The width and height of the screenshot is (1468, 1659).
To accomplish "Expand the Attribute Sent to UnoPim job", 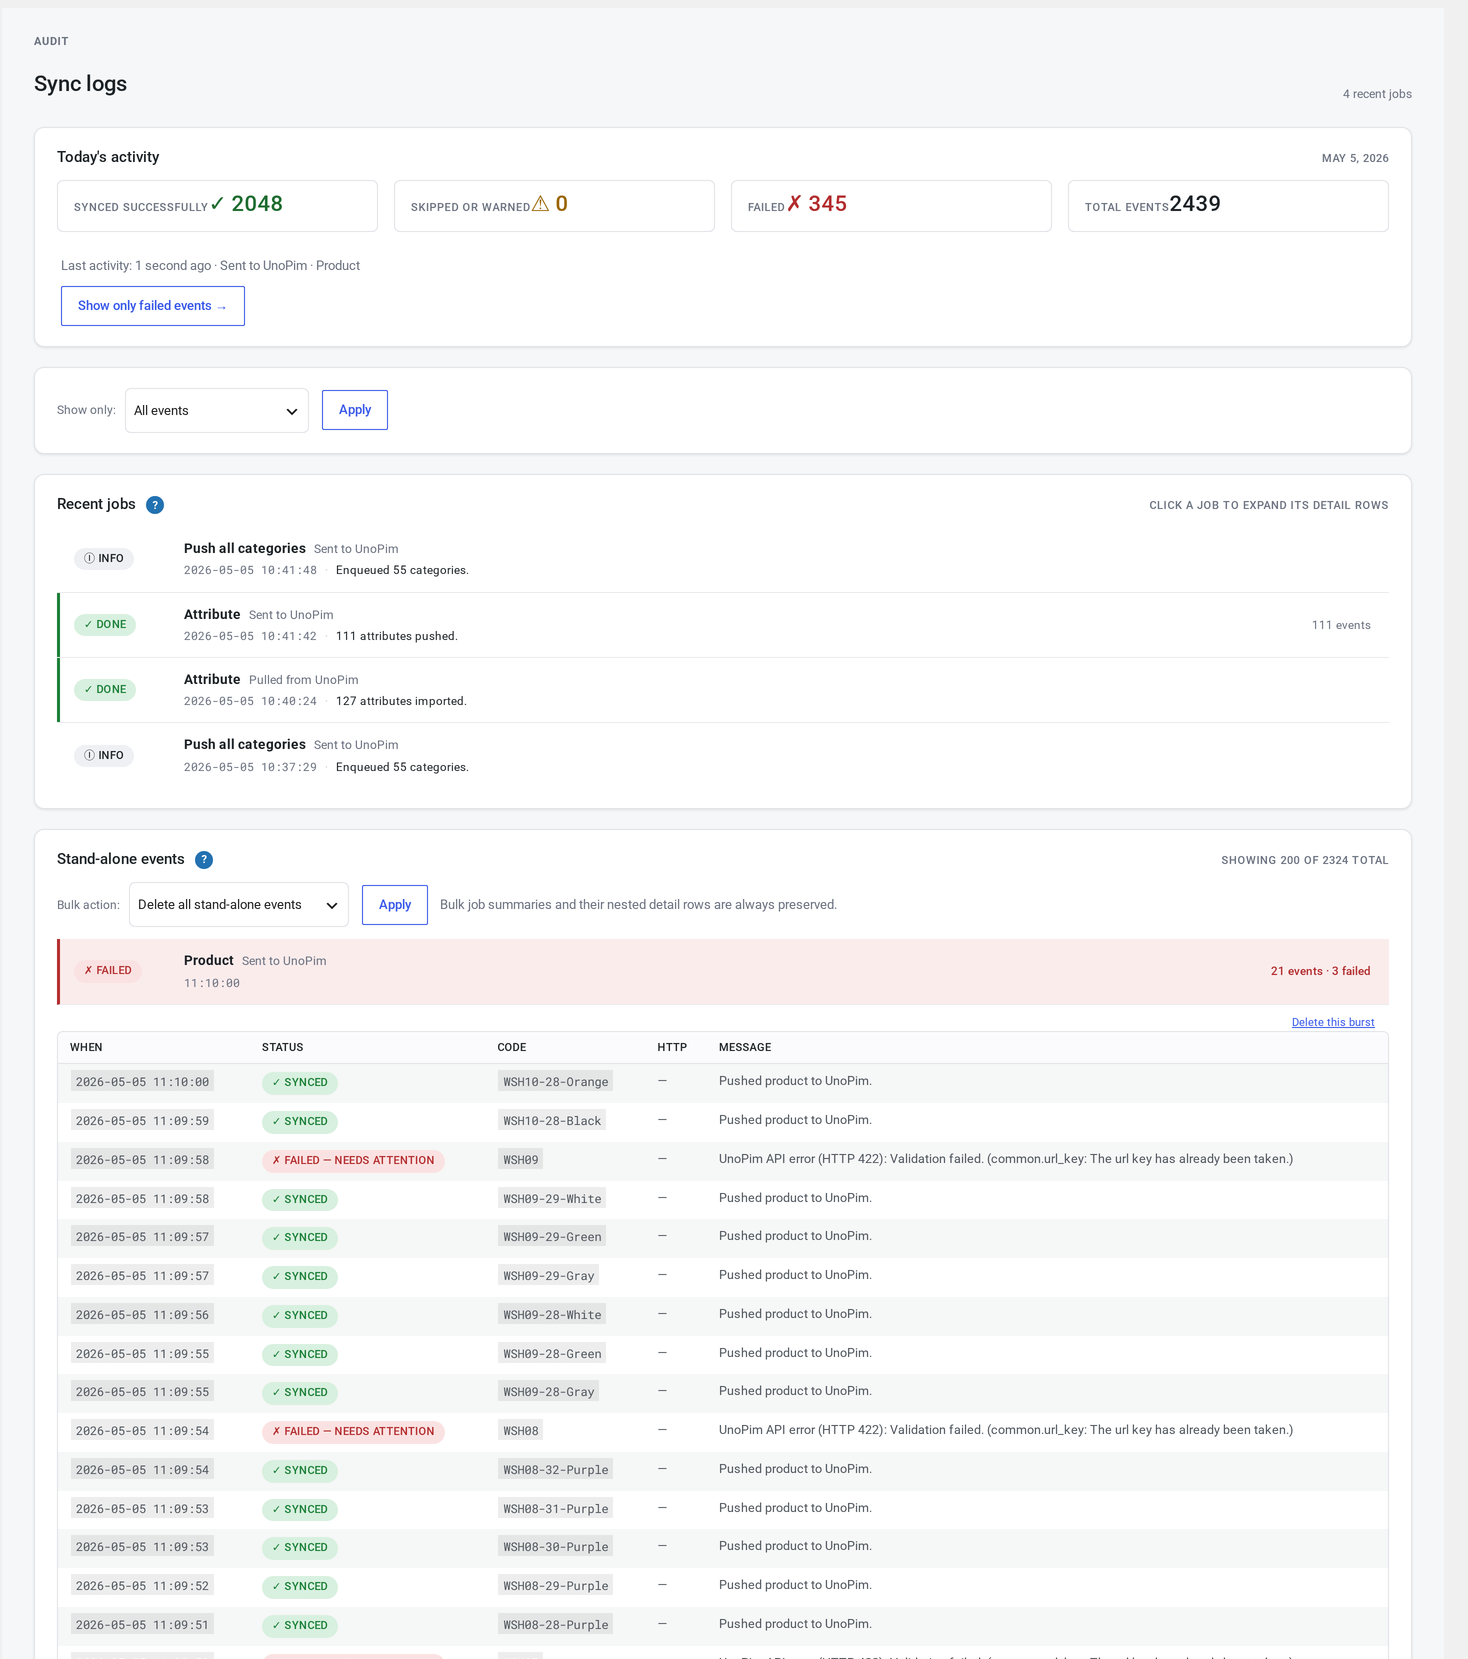I will pos(723,625).
